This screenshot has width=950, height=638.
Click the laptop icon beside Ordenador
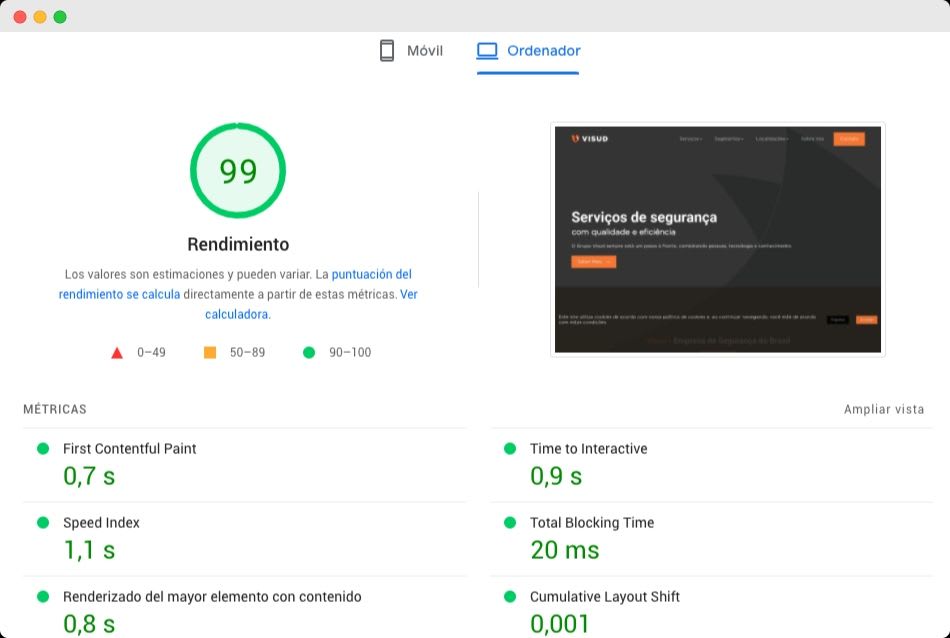click(x=487, y=51)
